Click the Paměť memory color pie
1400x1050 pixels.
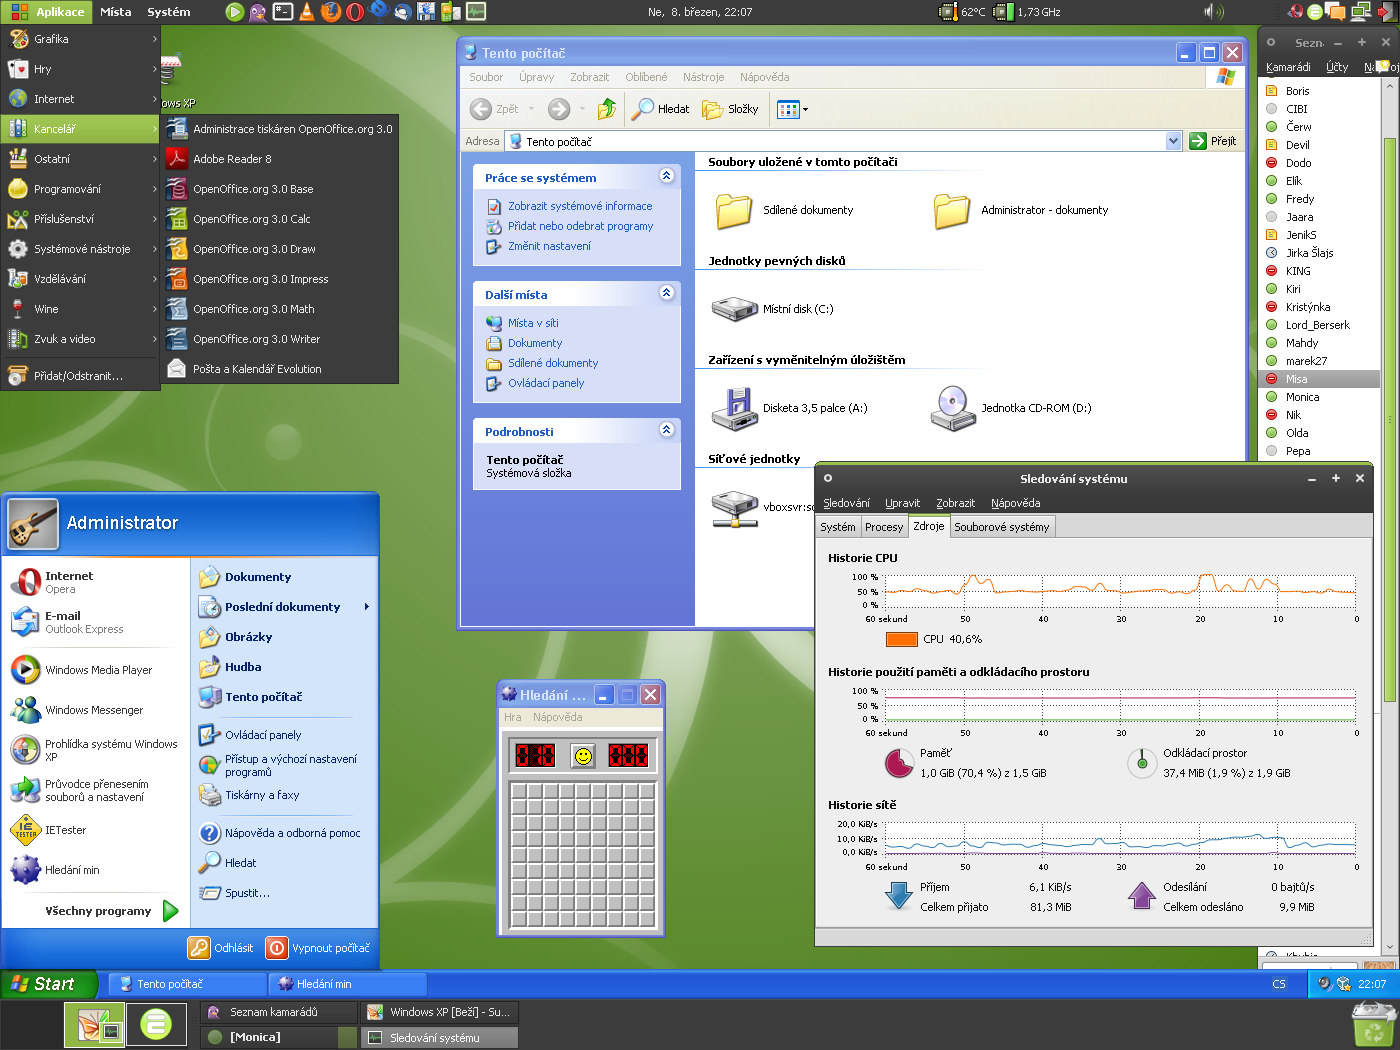click(x=899, y=764)
